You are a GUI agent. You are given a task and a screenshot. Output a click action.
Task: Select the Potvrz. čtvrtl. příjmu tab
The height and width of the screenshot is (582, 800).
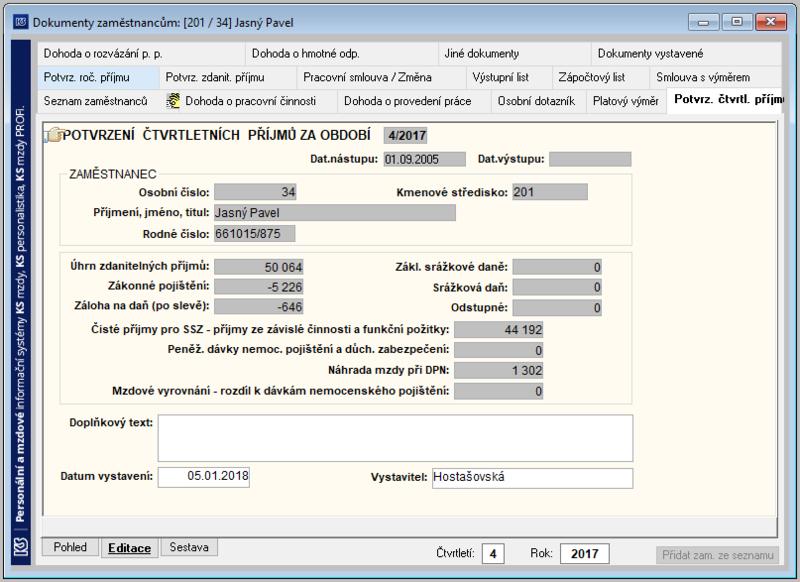[x=724, y=99]
